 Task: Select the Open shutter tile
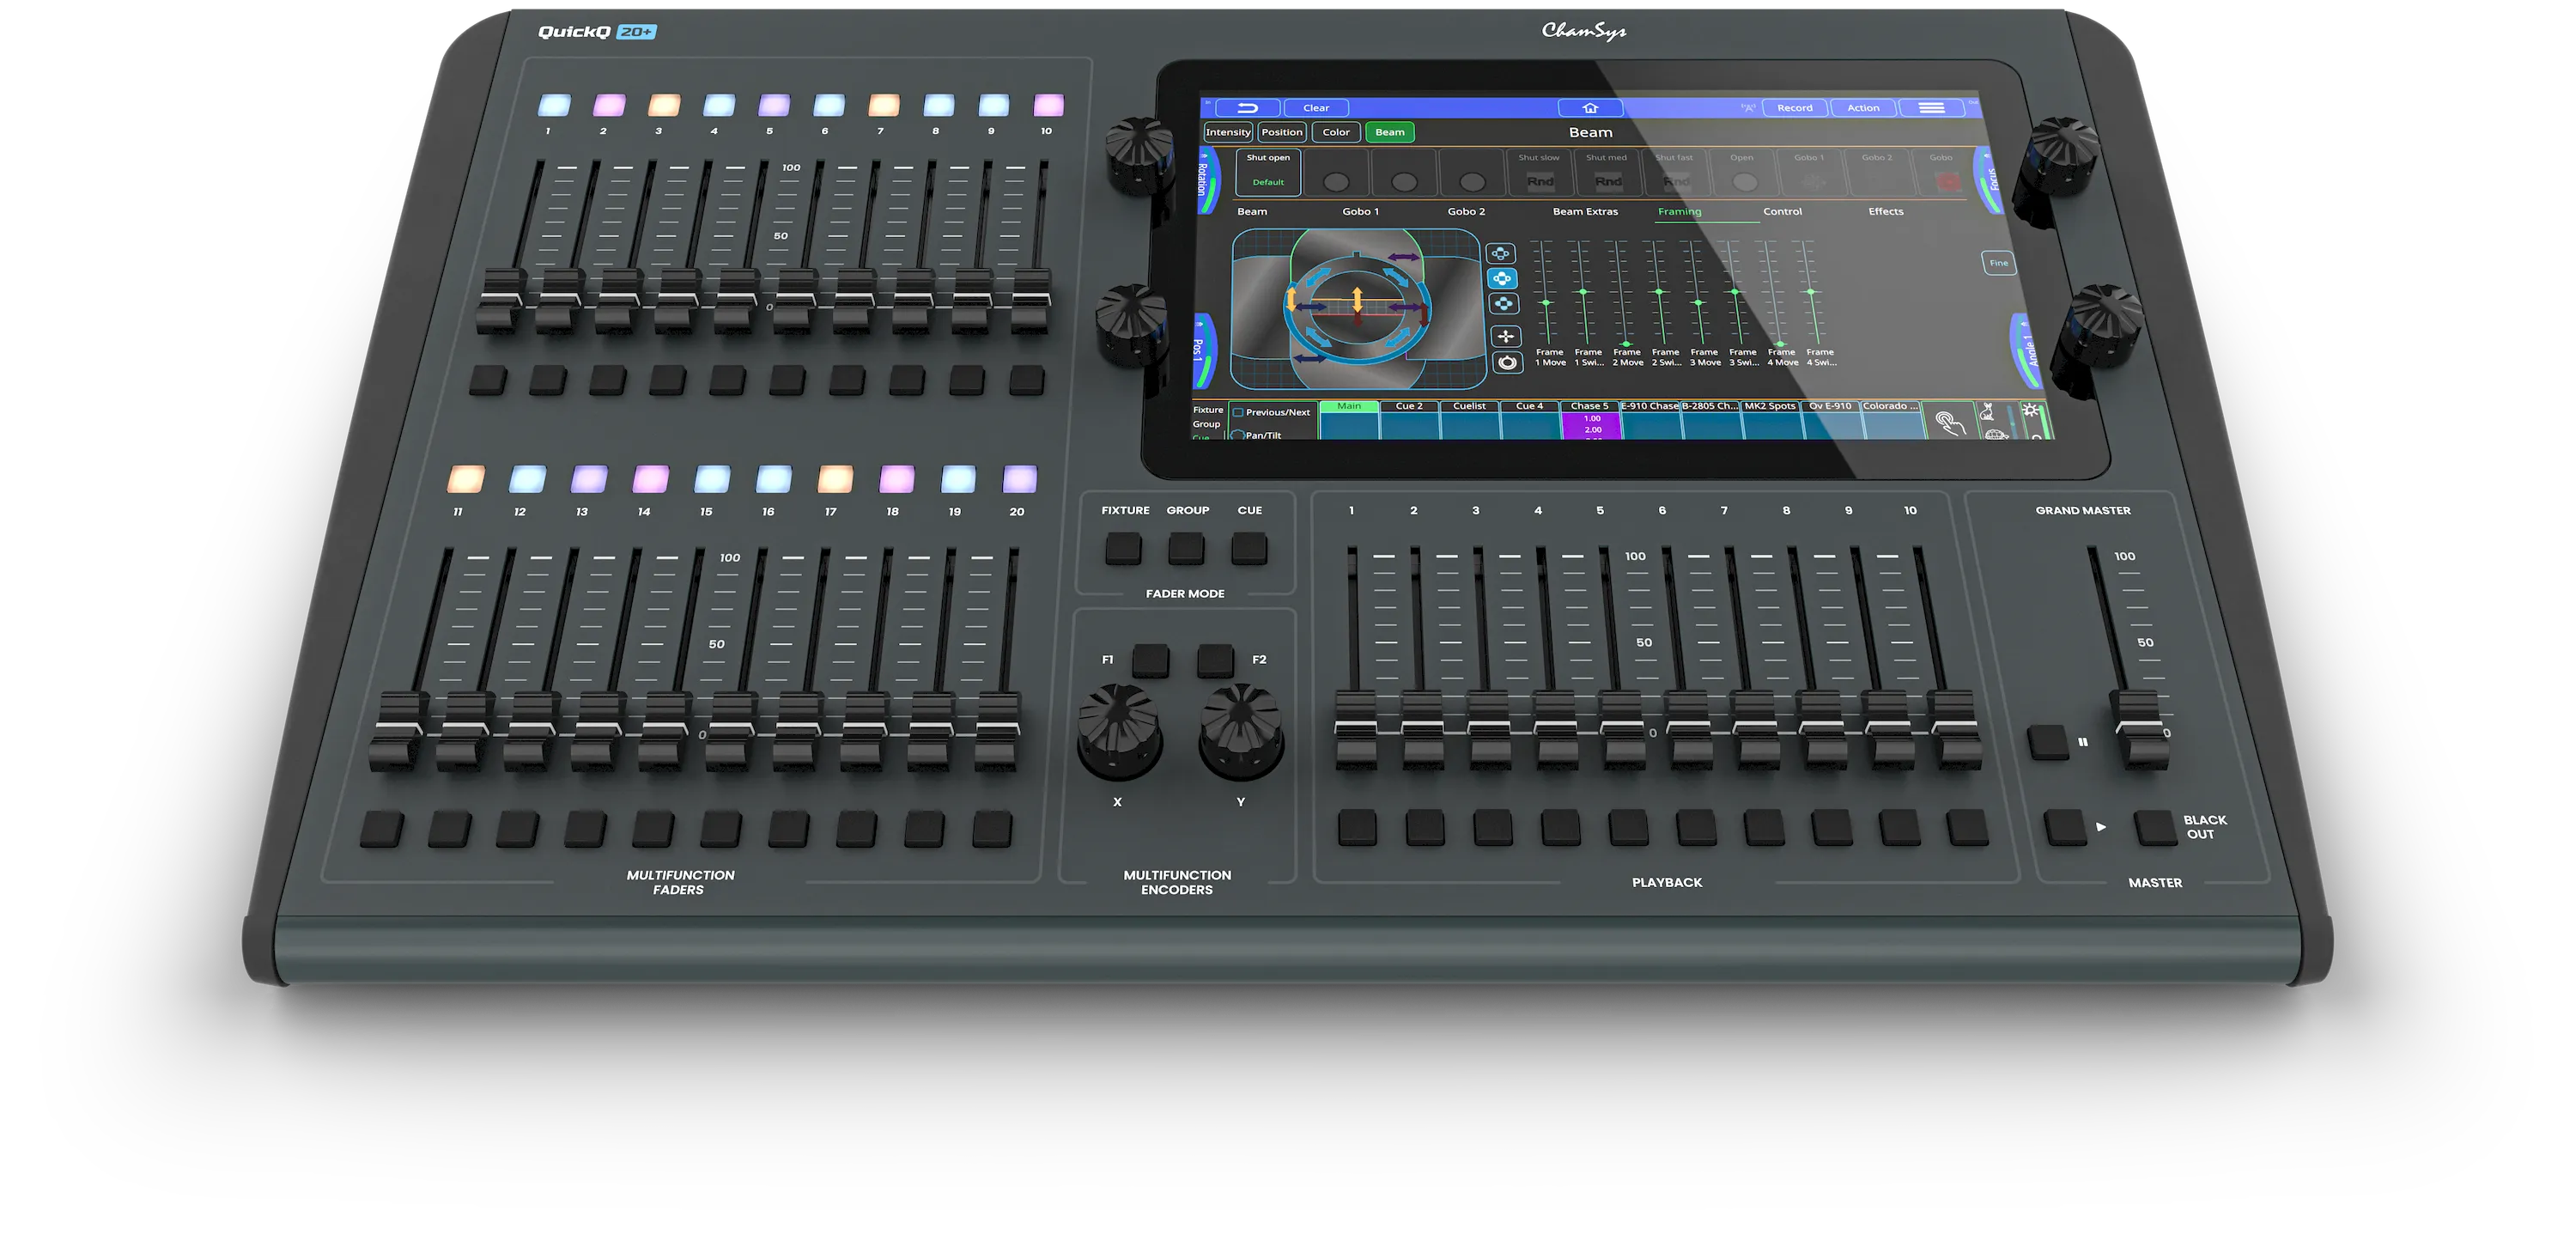[1743, 172]
